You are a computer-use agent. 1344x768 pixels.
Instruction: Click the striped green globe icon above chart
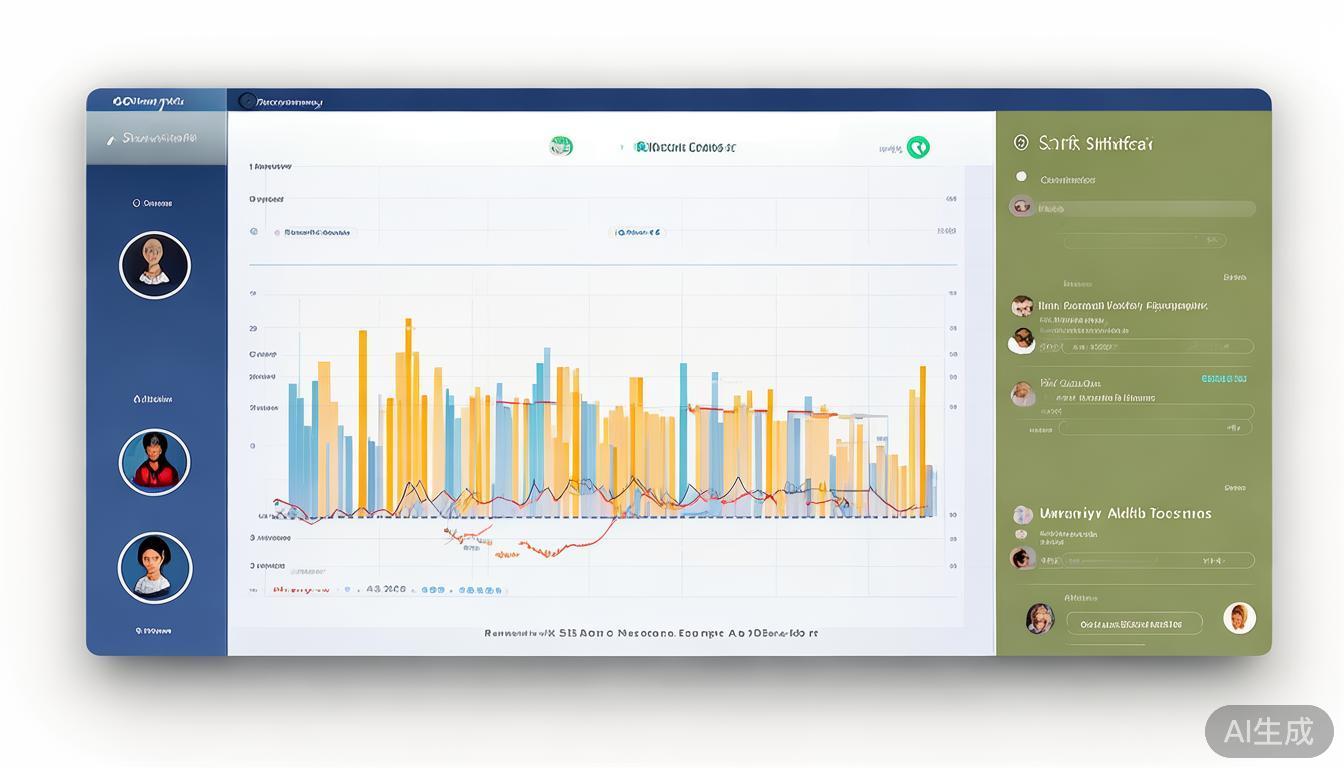click(x=561, y=147)
